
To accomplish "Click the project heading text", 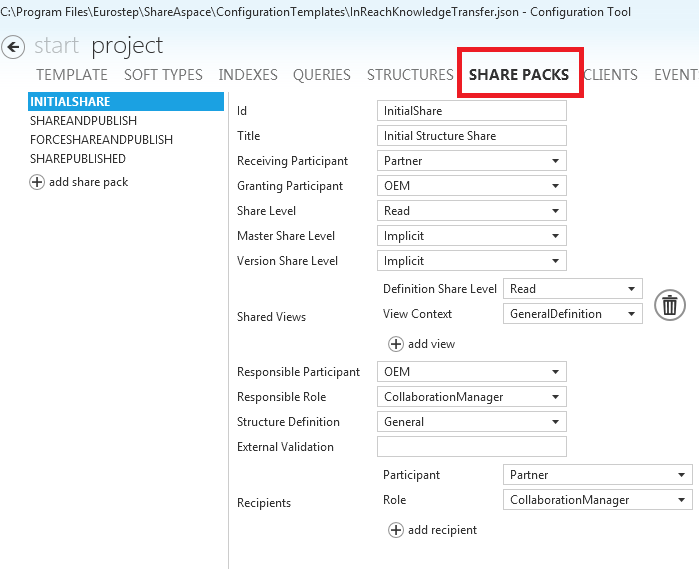I will [127, 46].
